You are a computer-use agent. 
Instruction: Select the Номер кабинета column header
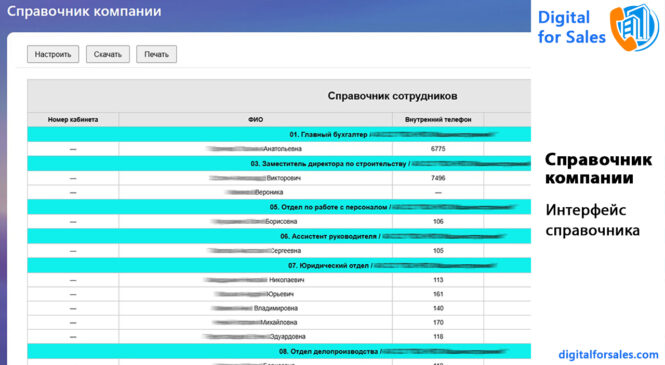73,120
